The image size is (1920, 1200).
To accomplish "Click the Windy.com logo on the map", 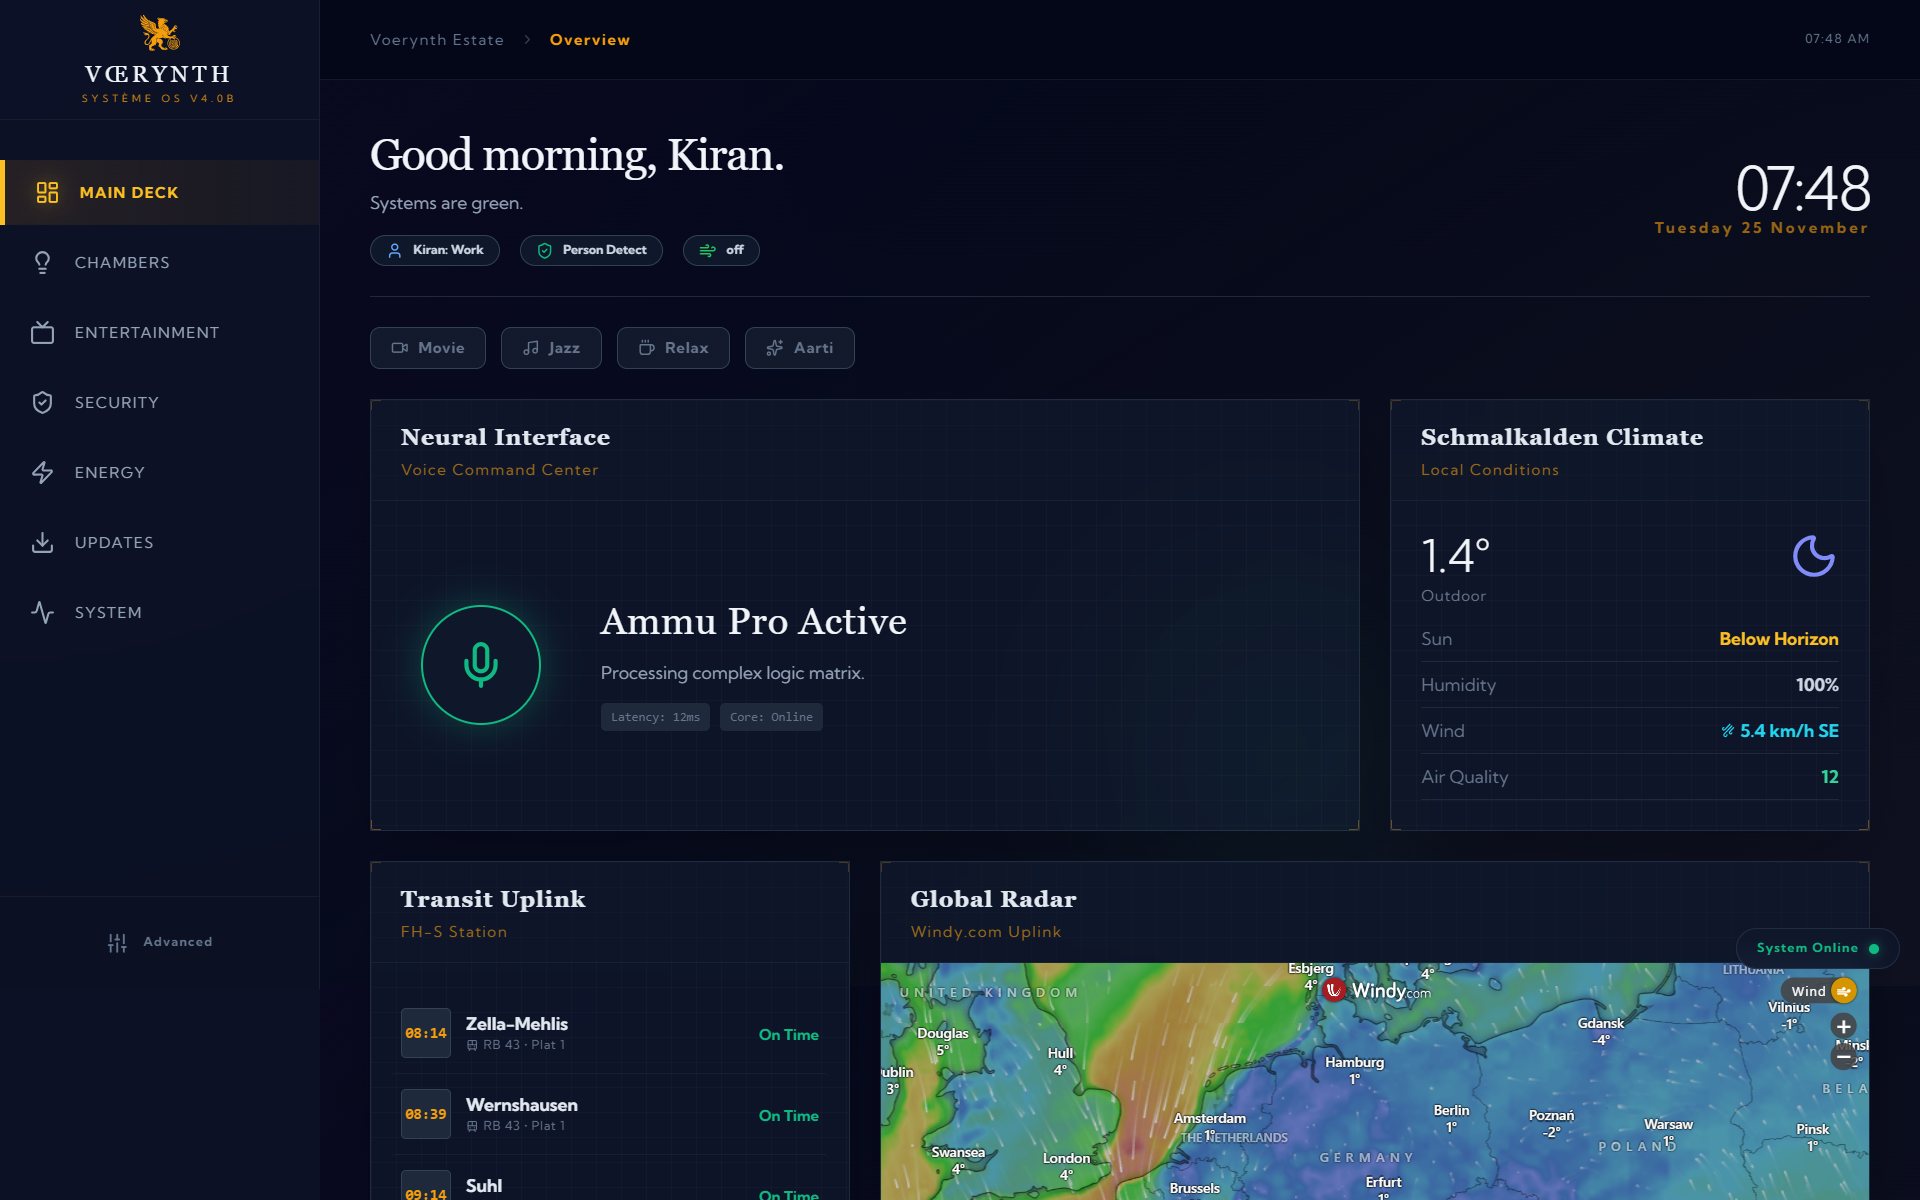I will (x=1377, y=990).
